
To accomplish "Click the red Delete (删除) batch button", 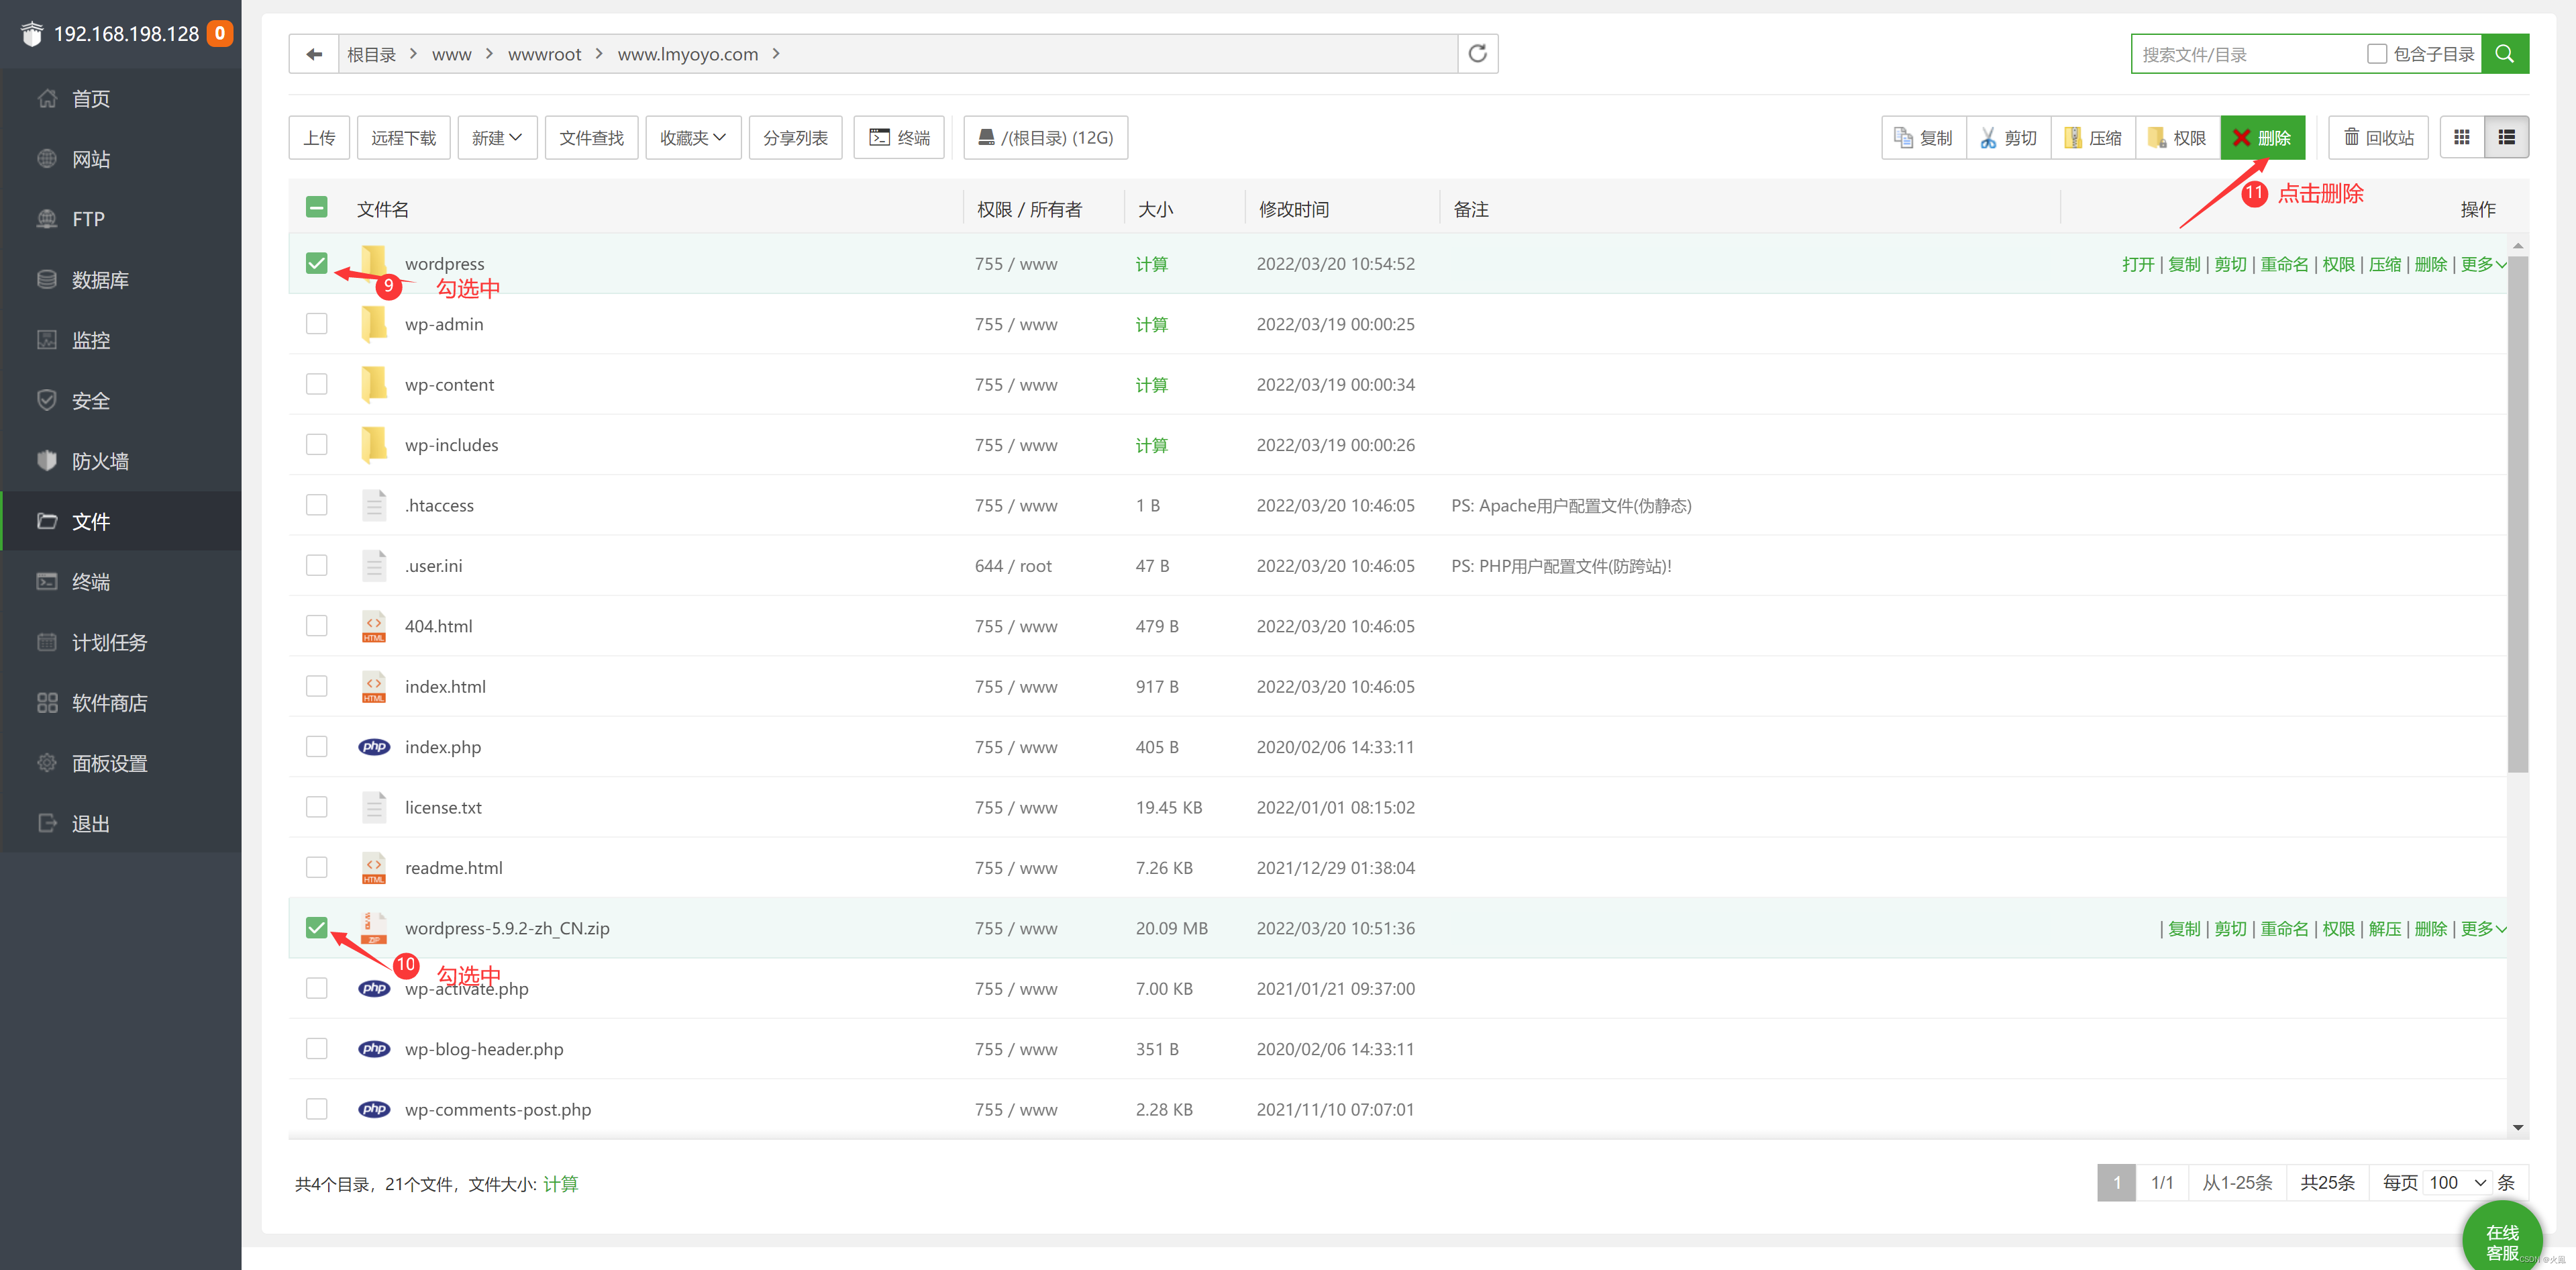I will tap(2262, 137).
